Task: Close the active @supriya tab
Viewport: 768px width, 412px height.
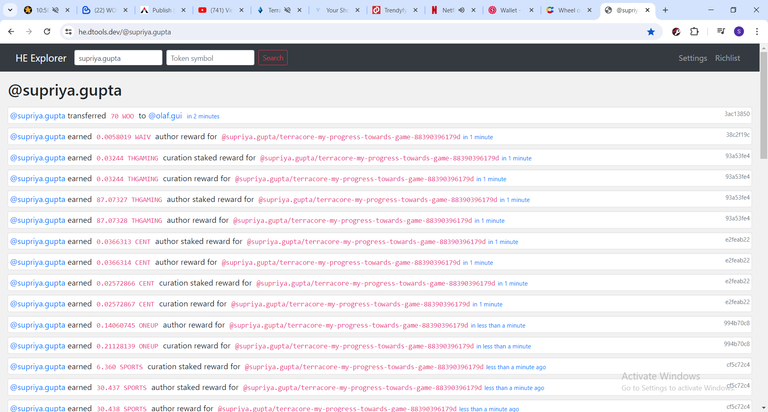Action: point(647,10)
